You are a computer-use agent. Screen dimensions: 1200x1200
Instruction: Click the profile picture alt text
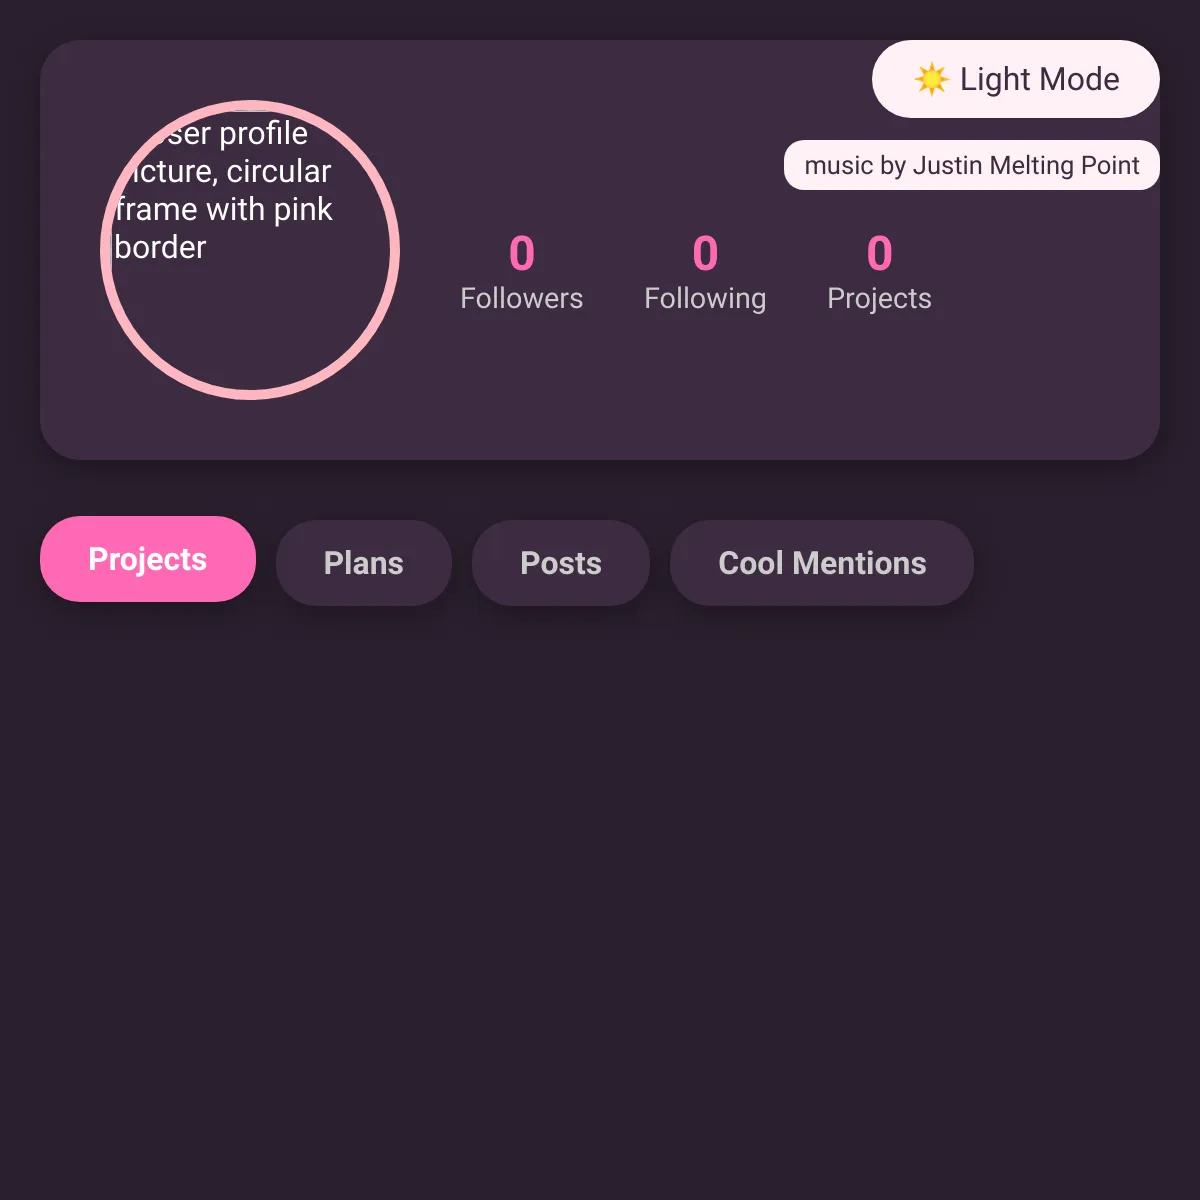(223, 190)
